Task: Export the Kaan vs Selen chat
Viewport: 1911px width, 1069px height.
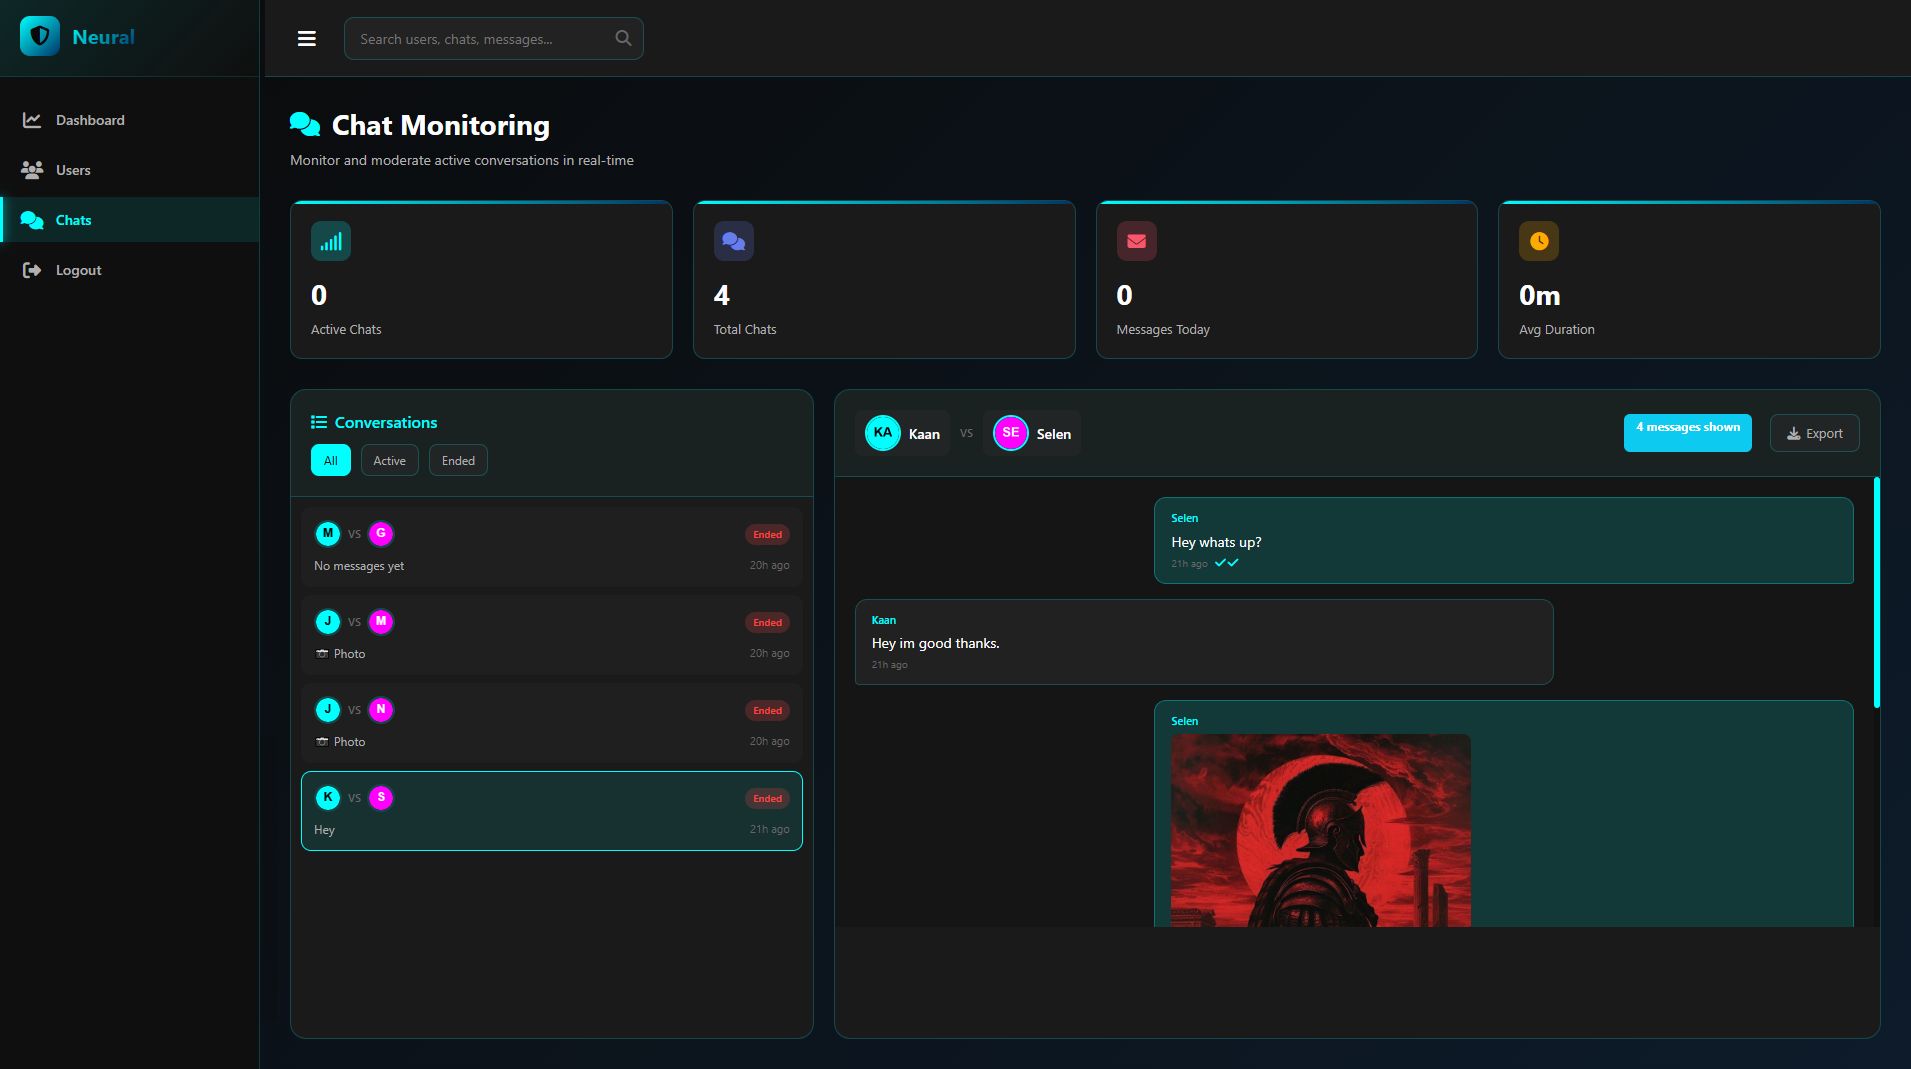Action: click(x=1815, y=433)
